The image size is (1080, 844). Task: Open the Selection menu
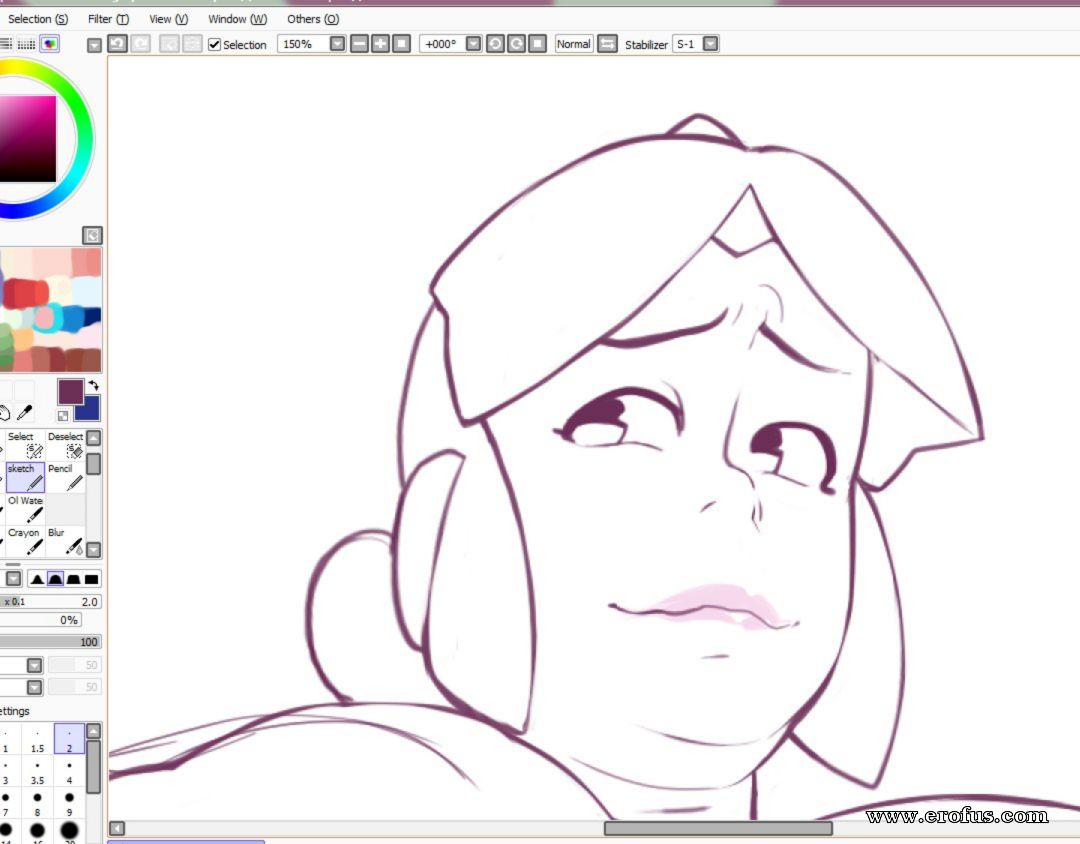click(37, 19)
